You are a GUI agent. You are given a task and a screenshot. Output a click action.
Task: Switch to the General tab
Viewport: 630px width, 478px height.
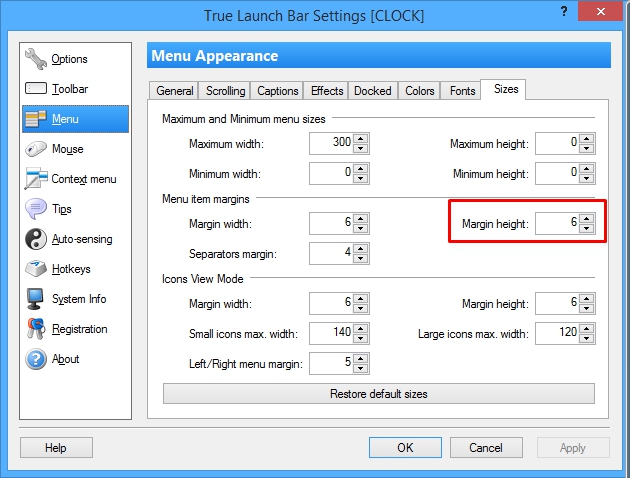[x=174, y=91]
